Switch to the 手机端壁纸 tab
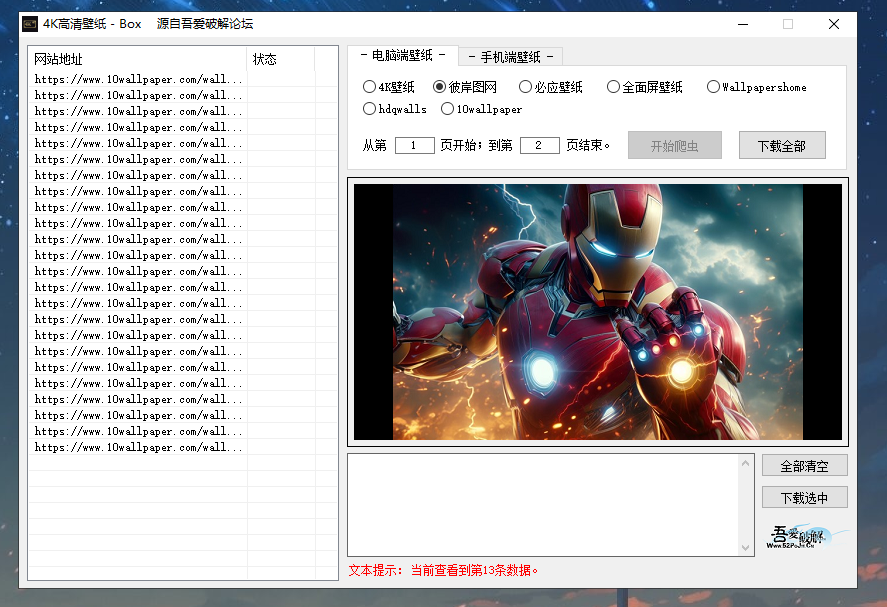 coord(510,57)
